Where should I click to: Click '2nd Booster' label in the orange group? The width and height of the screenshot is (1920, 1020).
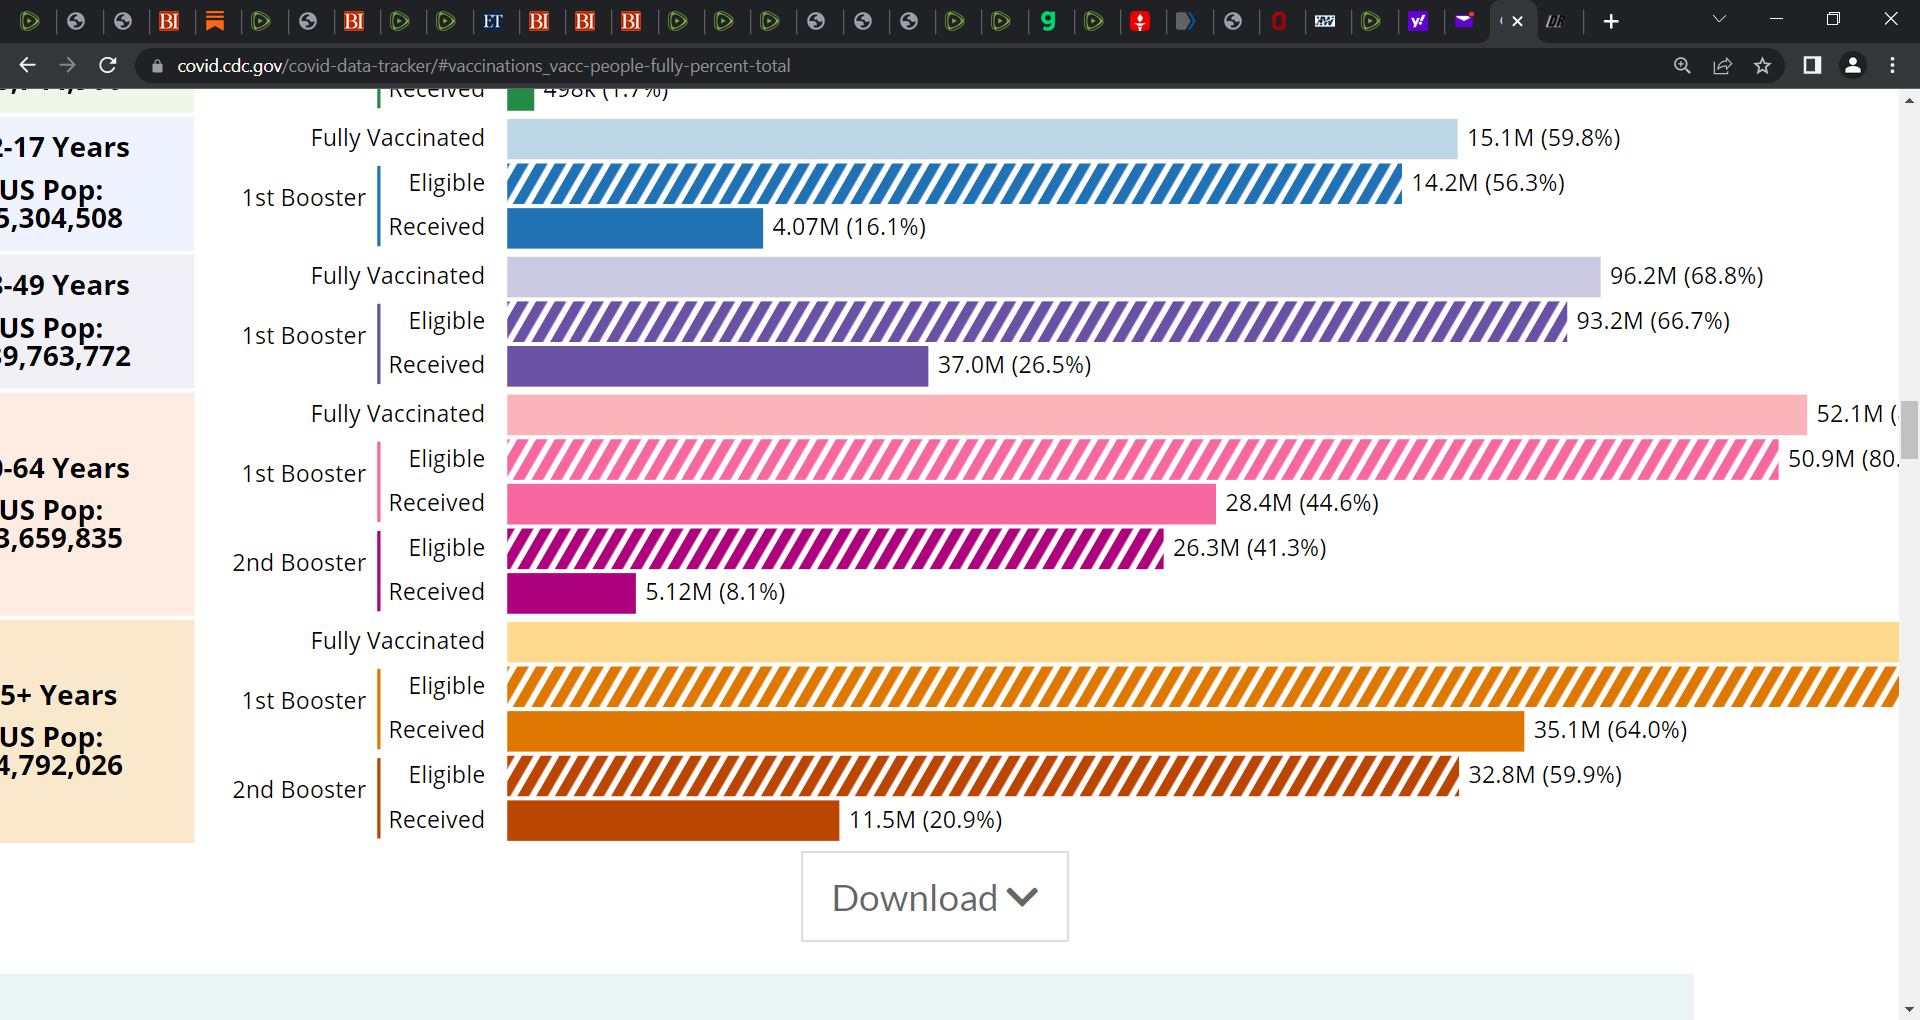tap(299, 790)
